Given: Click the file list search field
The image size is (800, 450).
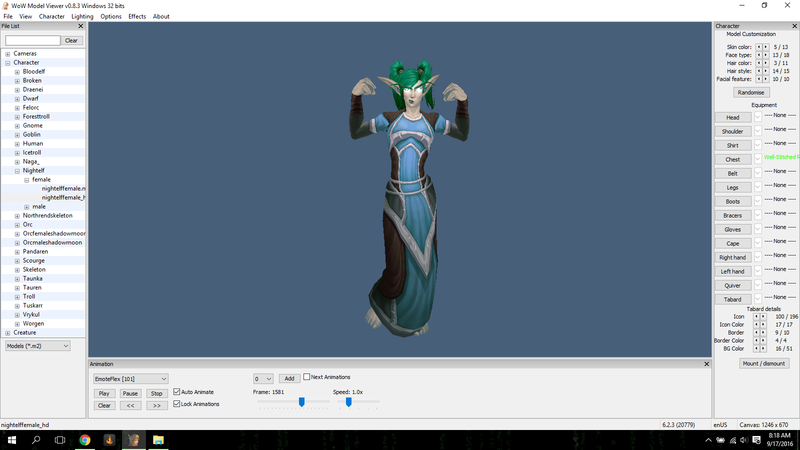Looking at the screenshot, I should point(33,40).
